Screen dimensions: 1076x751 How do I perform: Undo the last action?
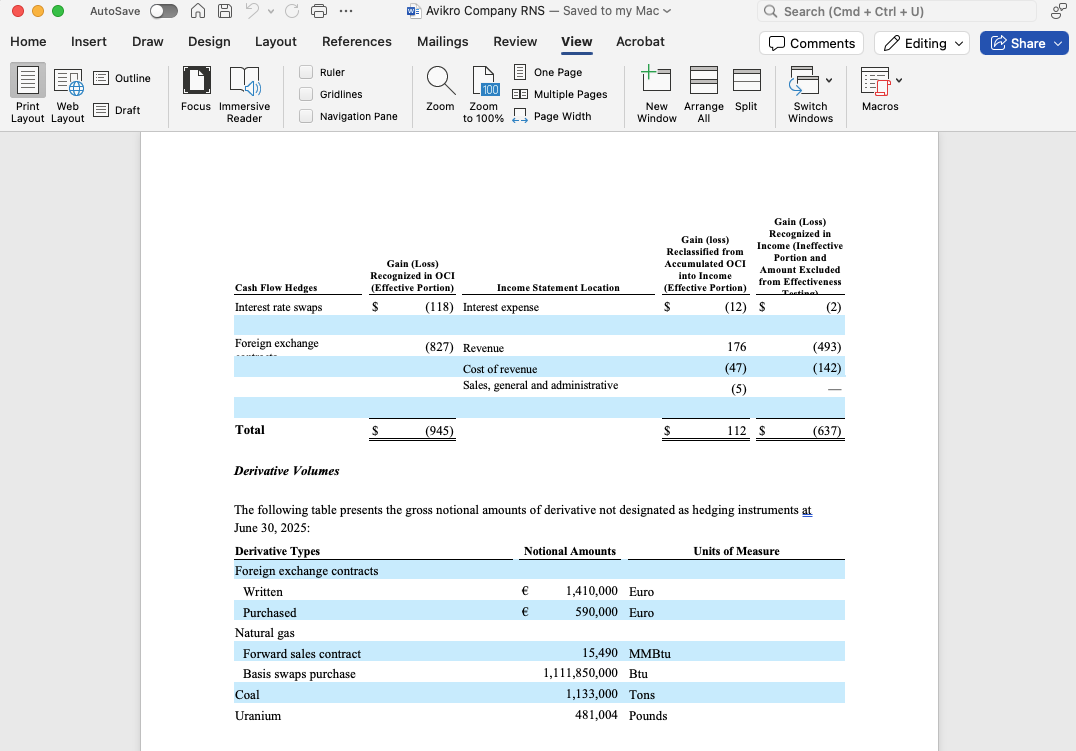253,11
